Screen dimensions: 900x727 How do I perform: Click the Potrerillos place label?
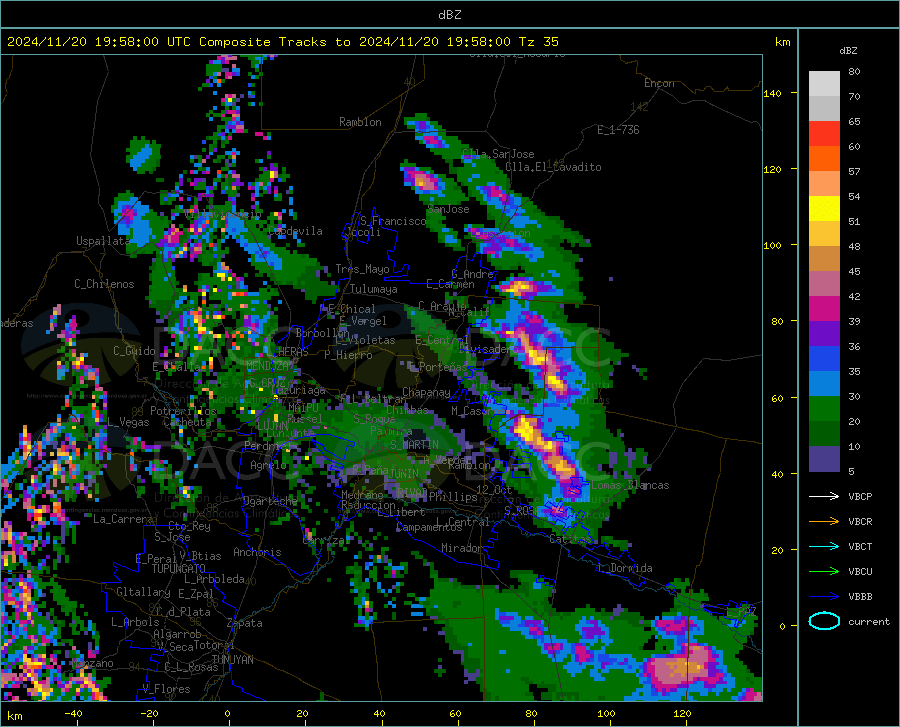coord(183,411)
